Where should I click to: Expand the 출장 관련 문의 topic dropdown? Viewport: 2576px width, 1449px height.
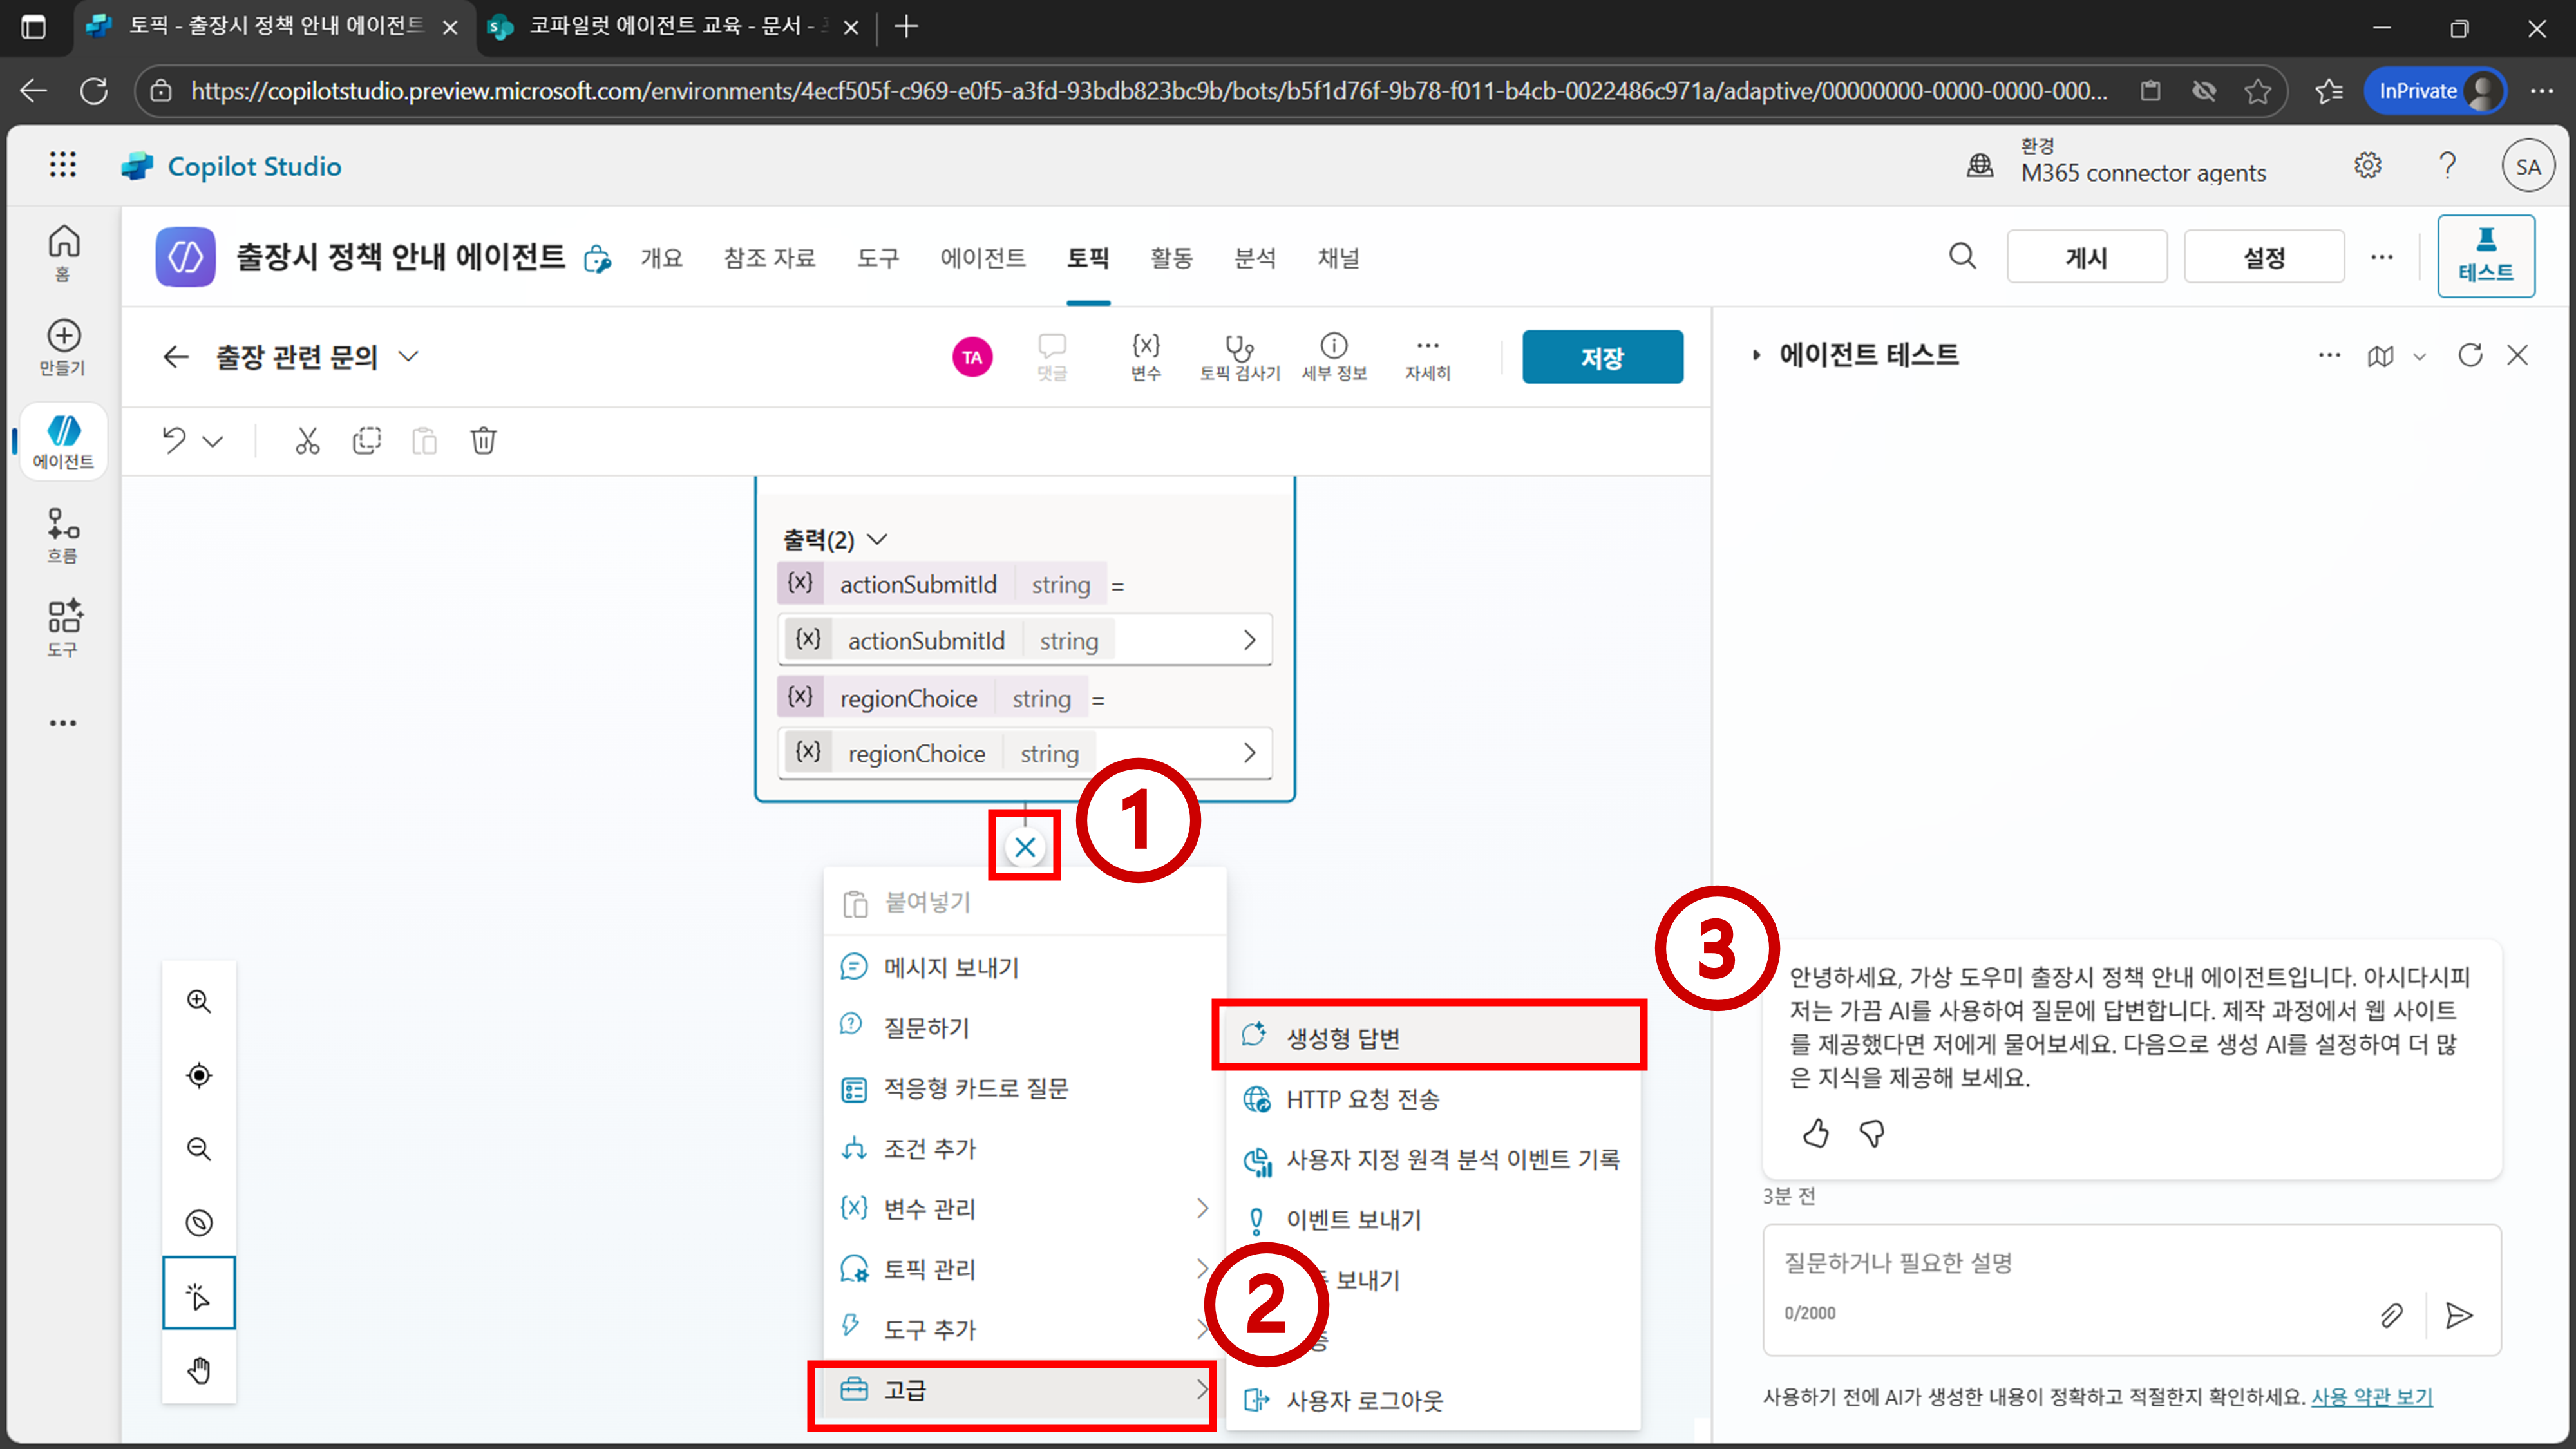409,356
